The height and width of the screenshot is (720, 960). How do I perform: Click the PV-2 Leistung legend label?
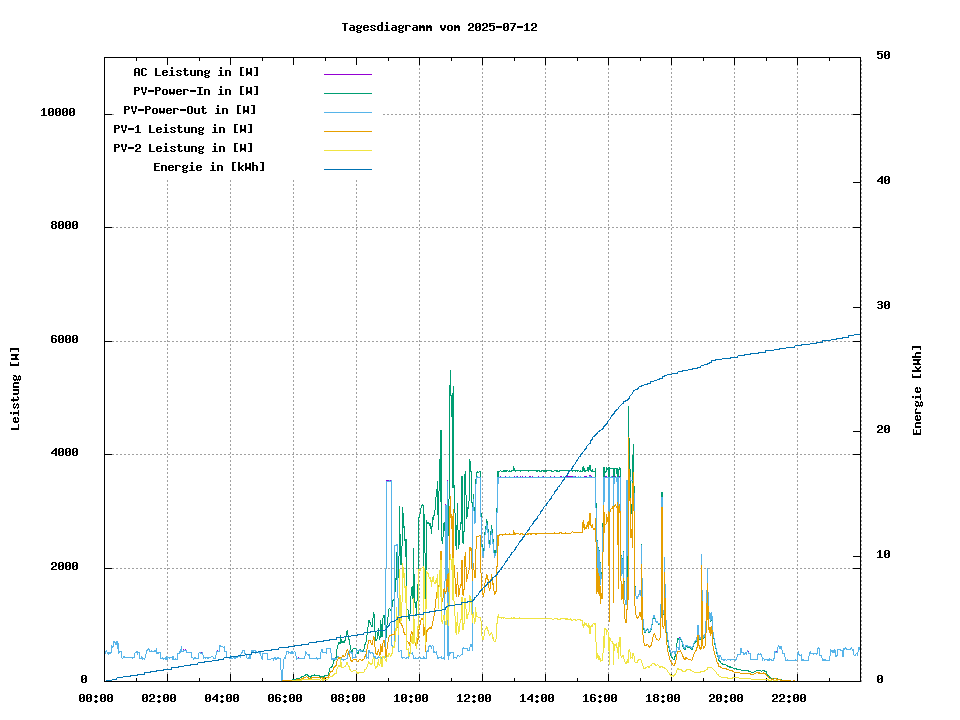coord(183,148)
